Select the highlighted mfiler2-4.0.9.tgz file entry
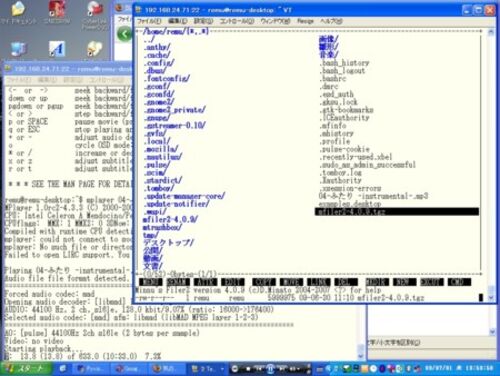The image size is (500, 376). [397, 212]
